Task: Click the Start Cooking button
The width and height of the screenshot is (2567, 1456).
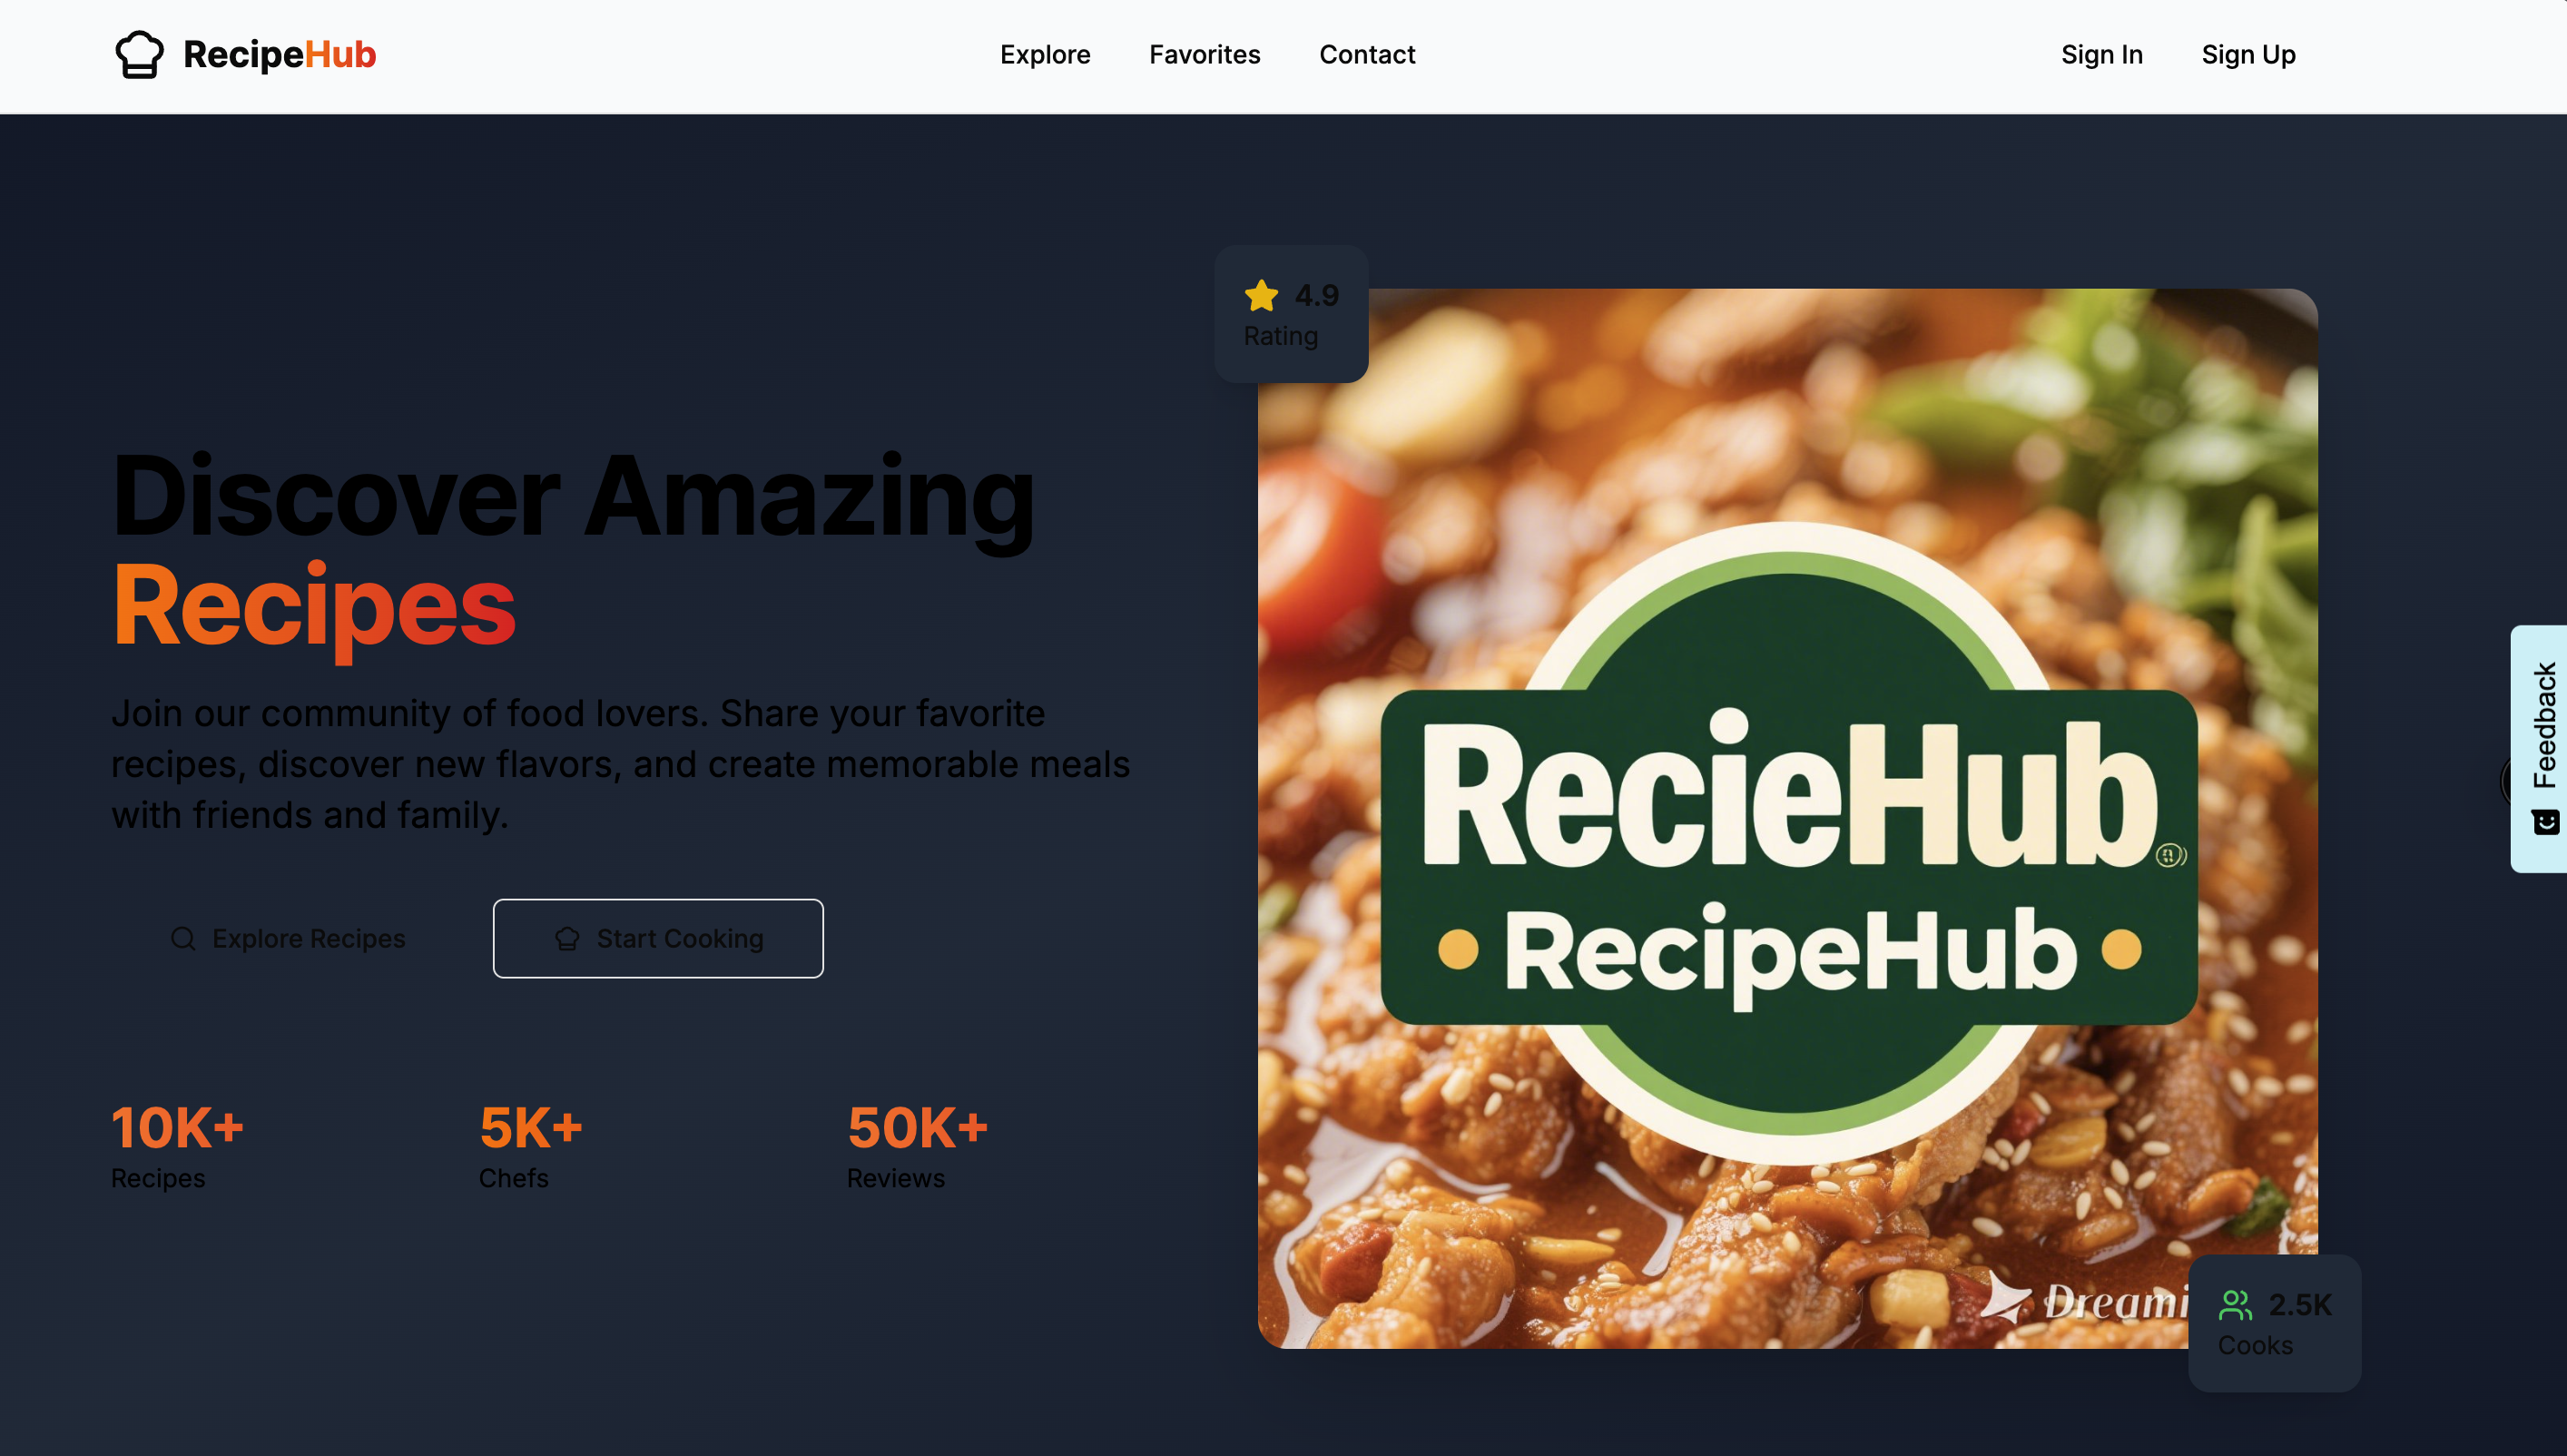Action: (658, 938)
